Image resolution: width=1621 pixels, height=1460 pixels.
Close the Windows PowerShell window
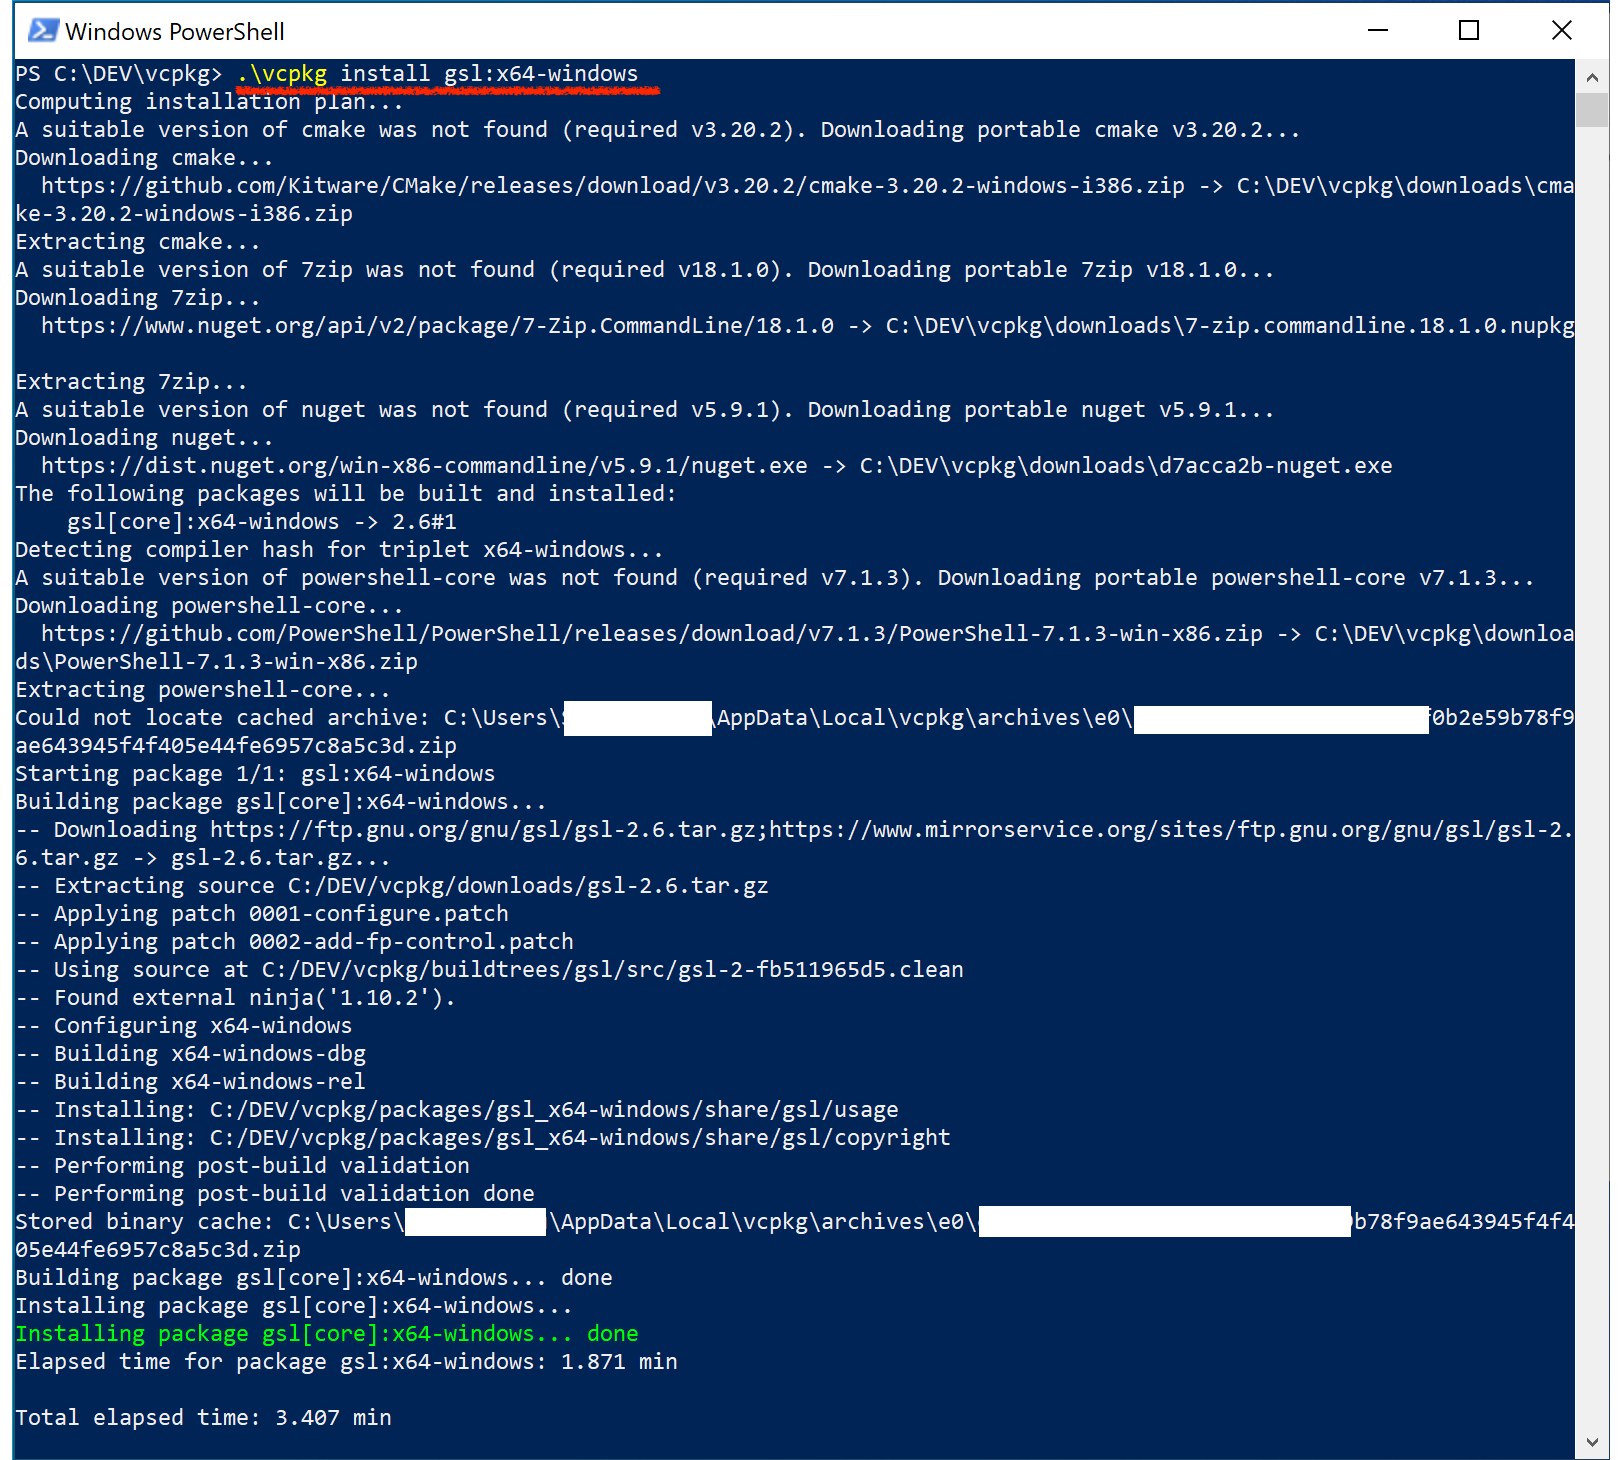(1561, 31)
